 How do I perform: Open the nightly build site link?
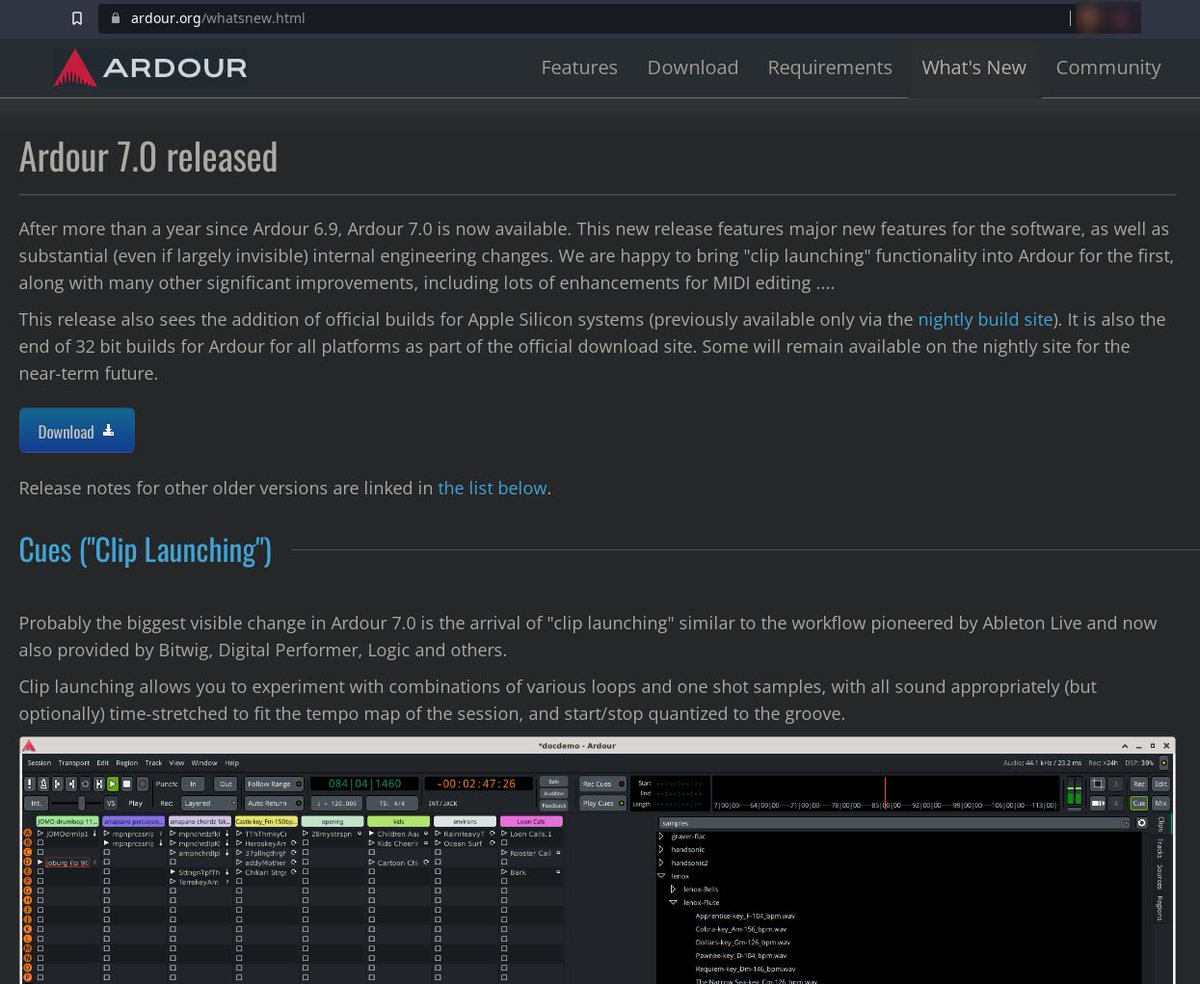(985, 320)
